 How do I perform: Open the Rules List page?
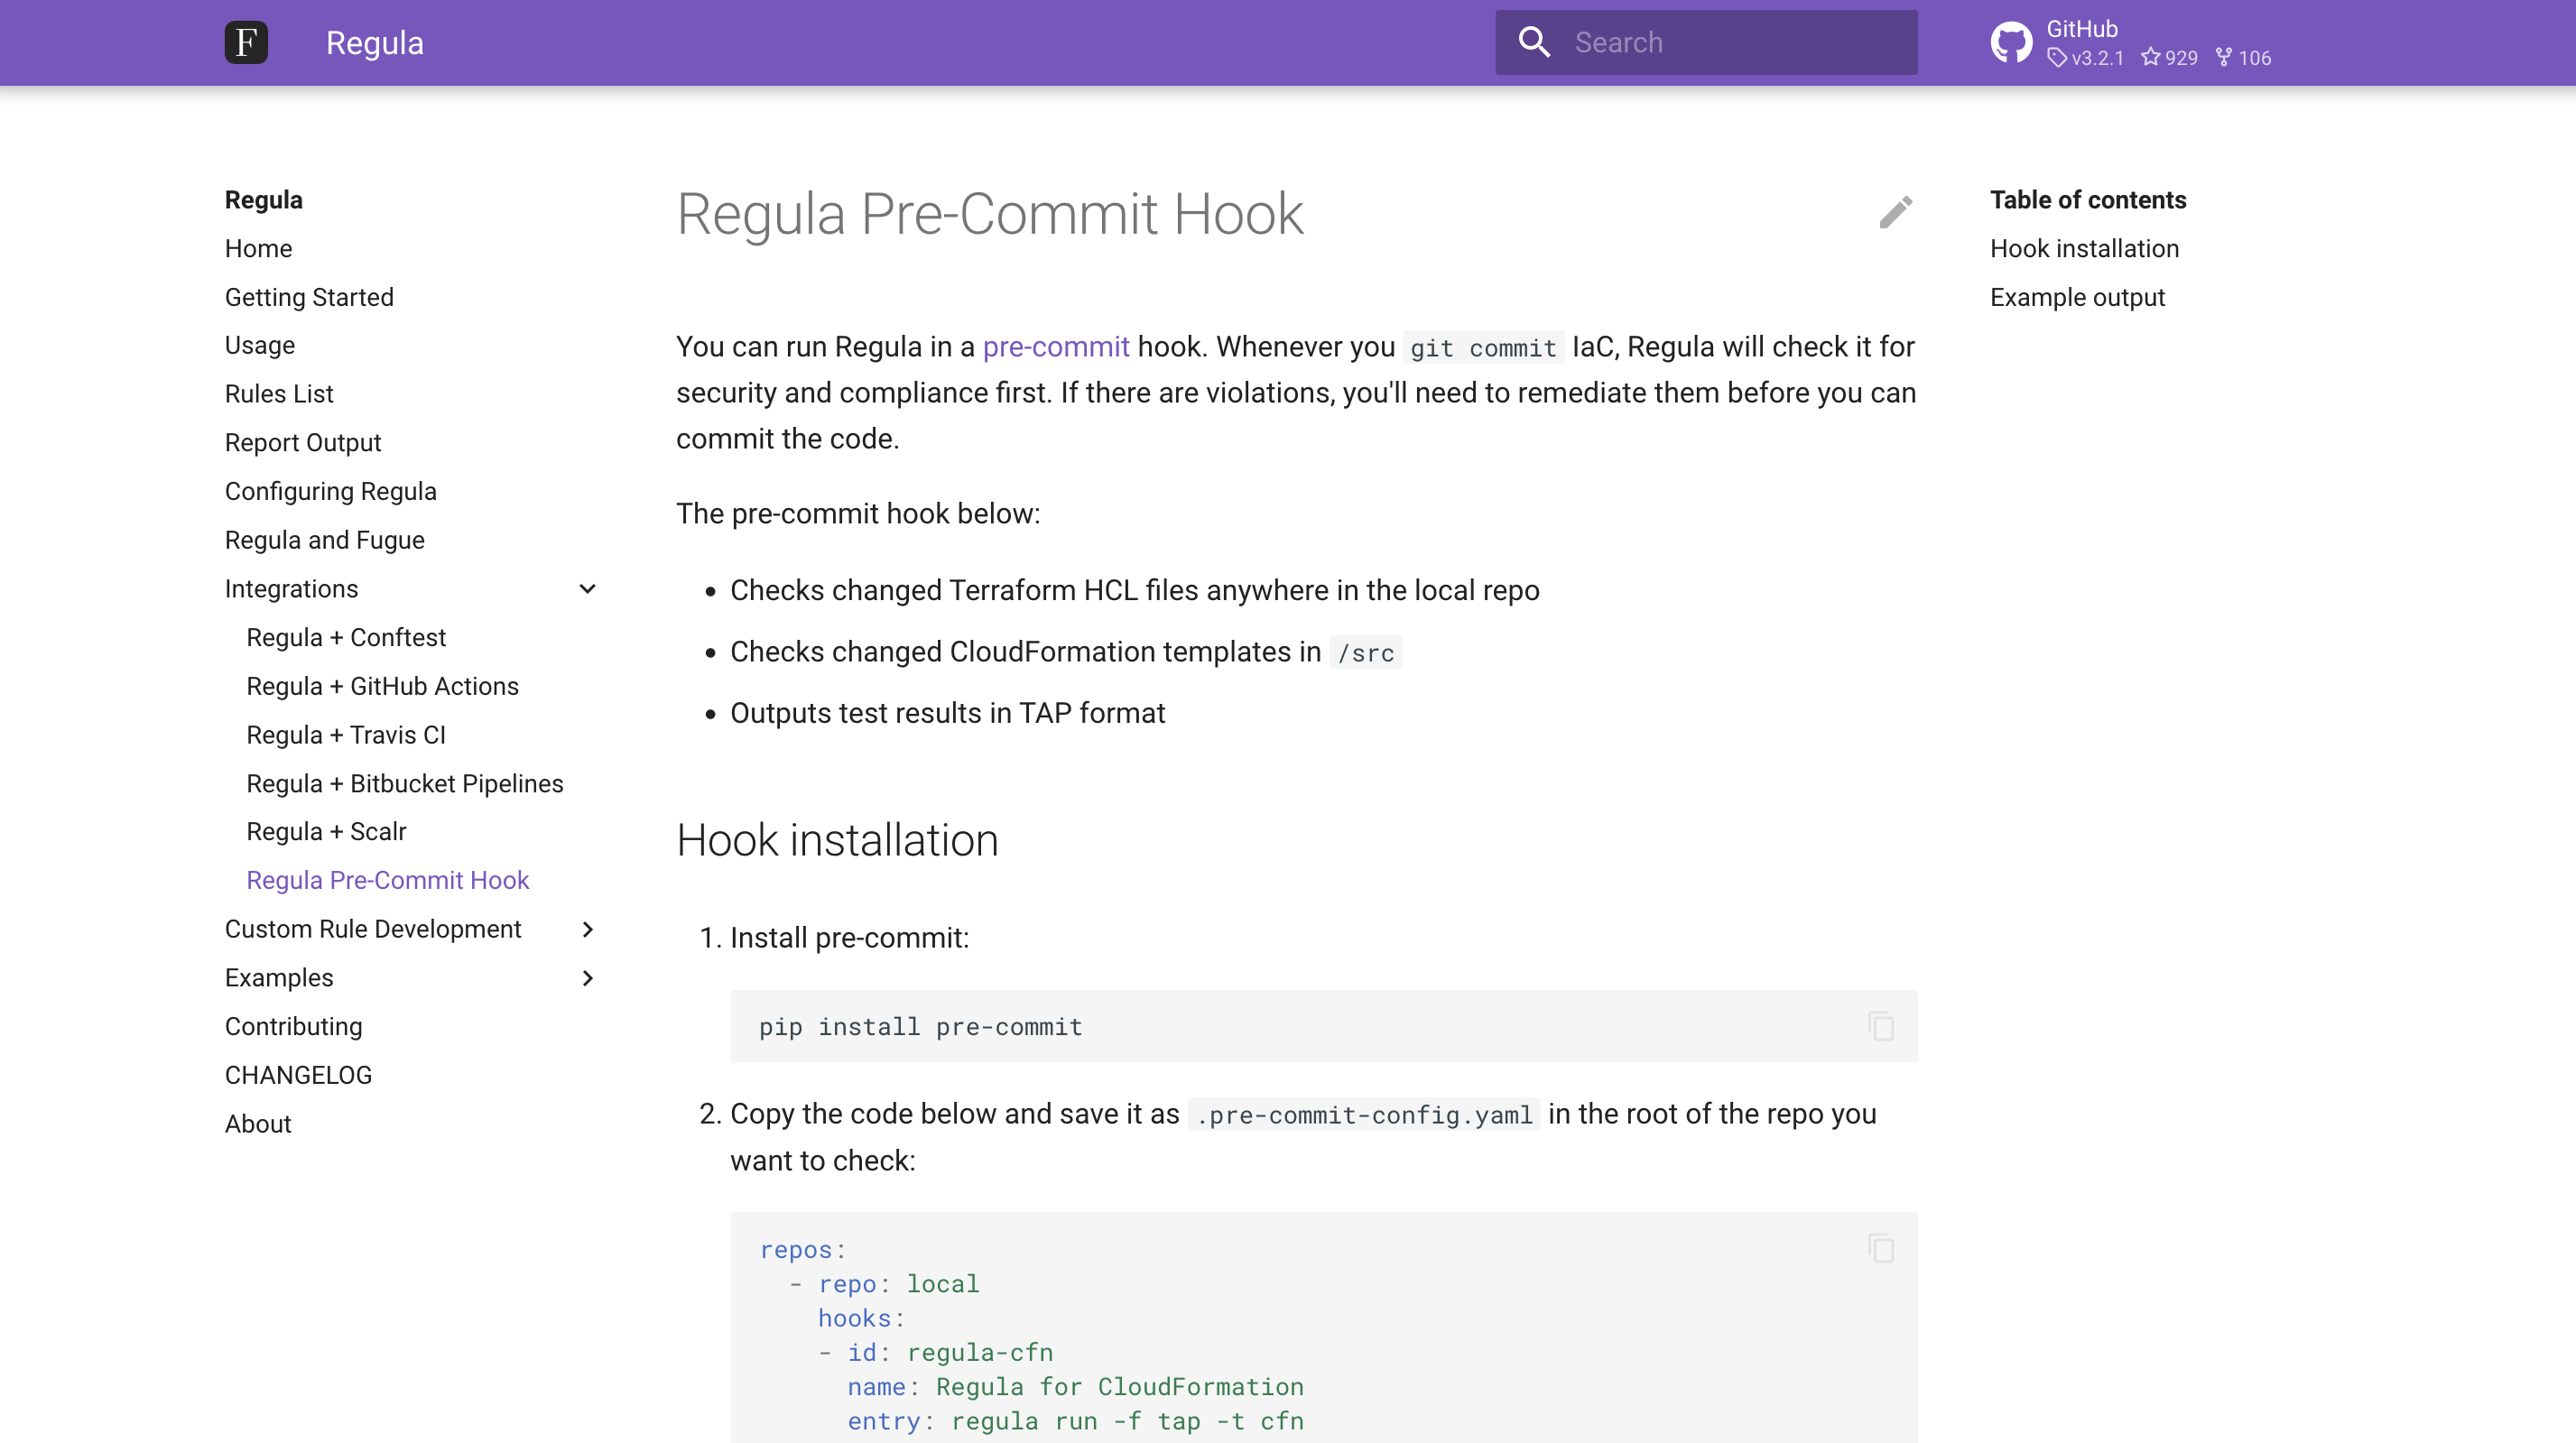[x=279, y=394]
